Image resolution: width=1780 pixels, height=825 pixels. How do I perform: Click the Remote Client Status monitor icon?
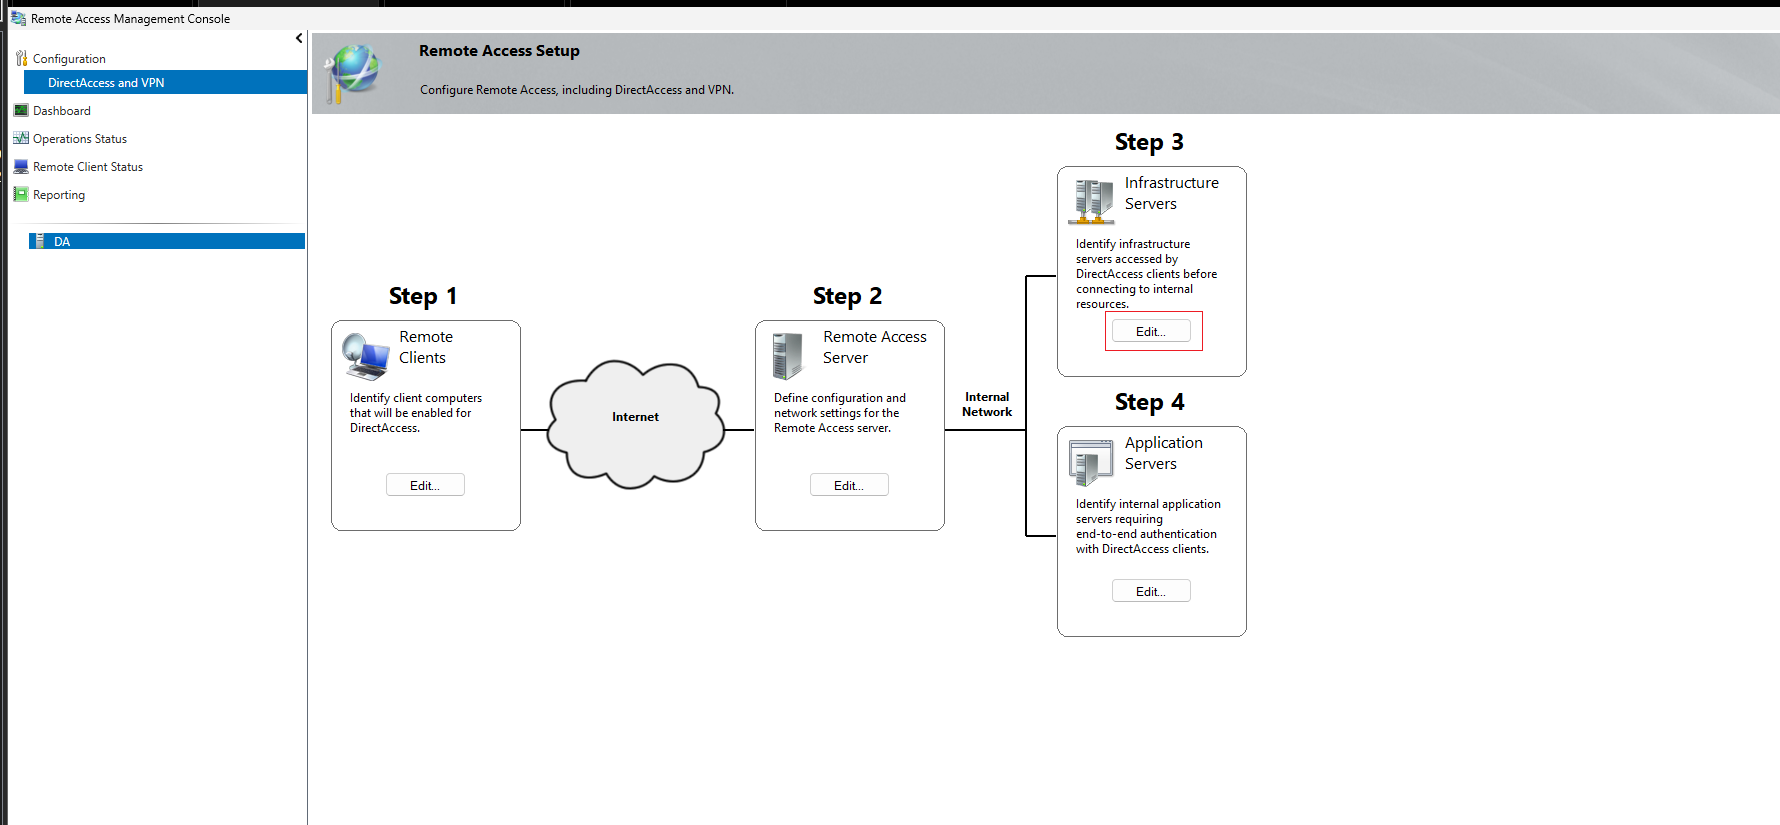21,166
